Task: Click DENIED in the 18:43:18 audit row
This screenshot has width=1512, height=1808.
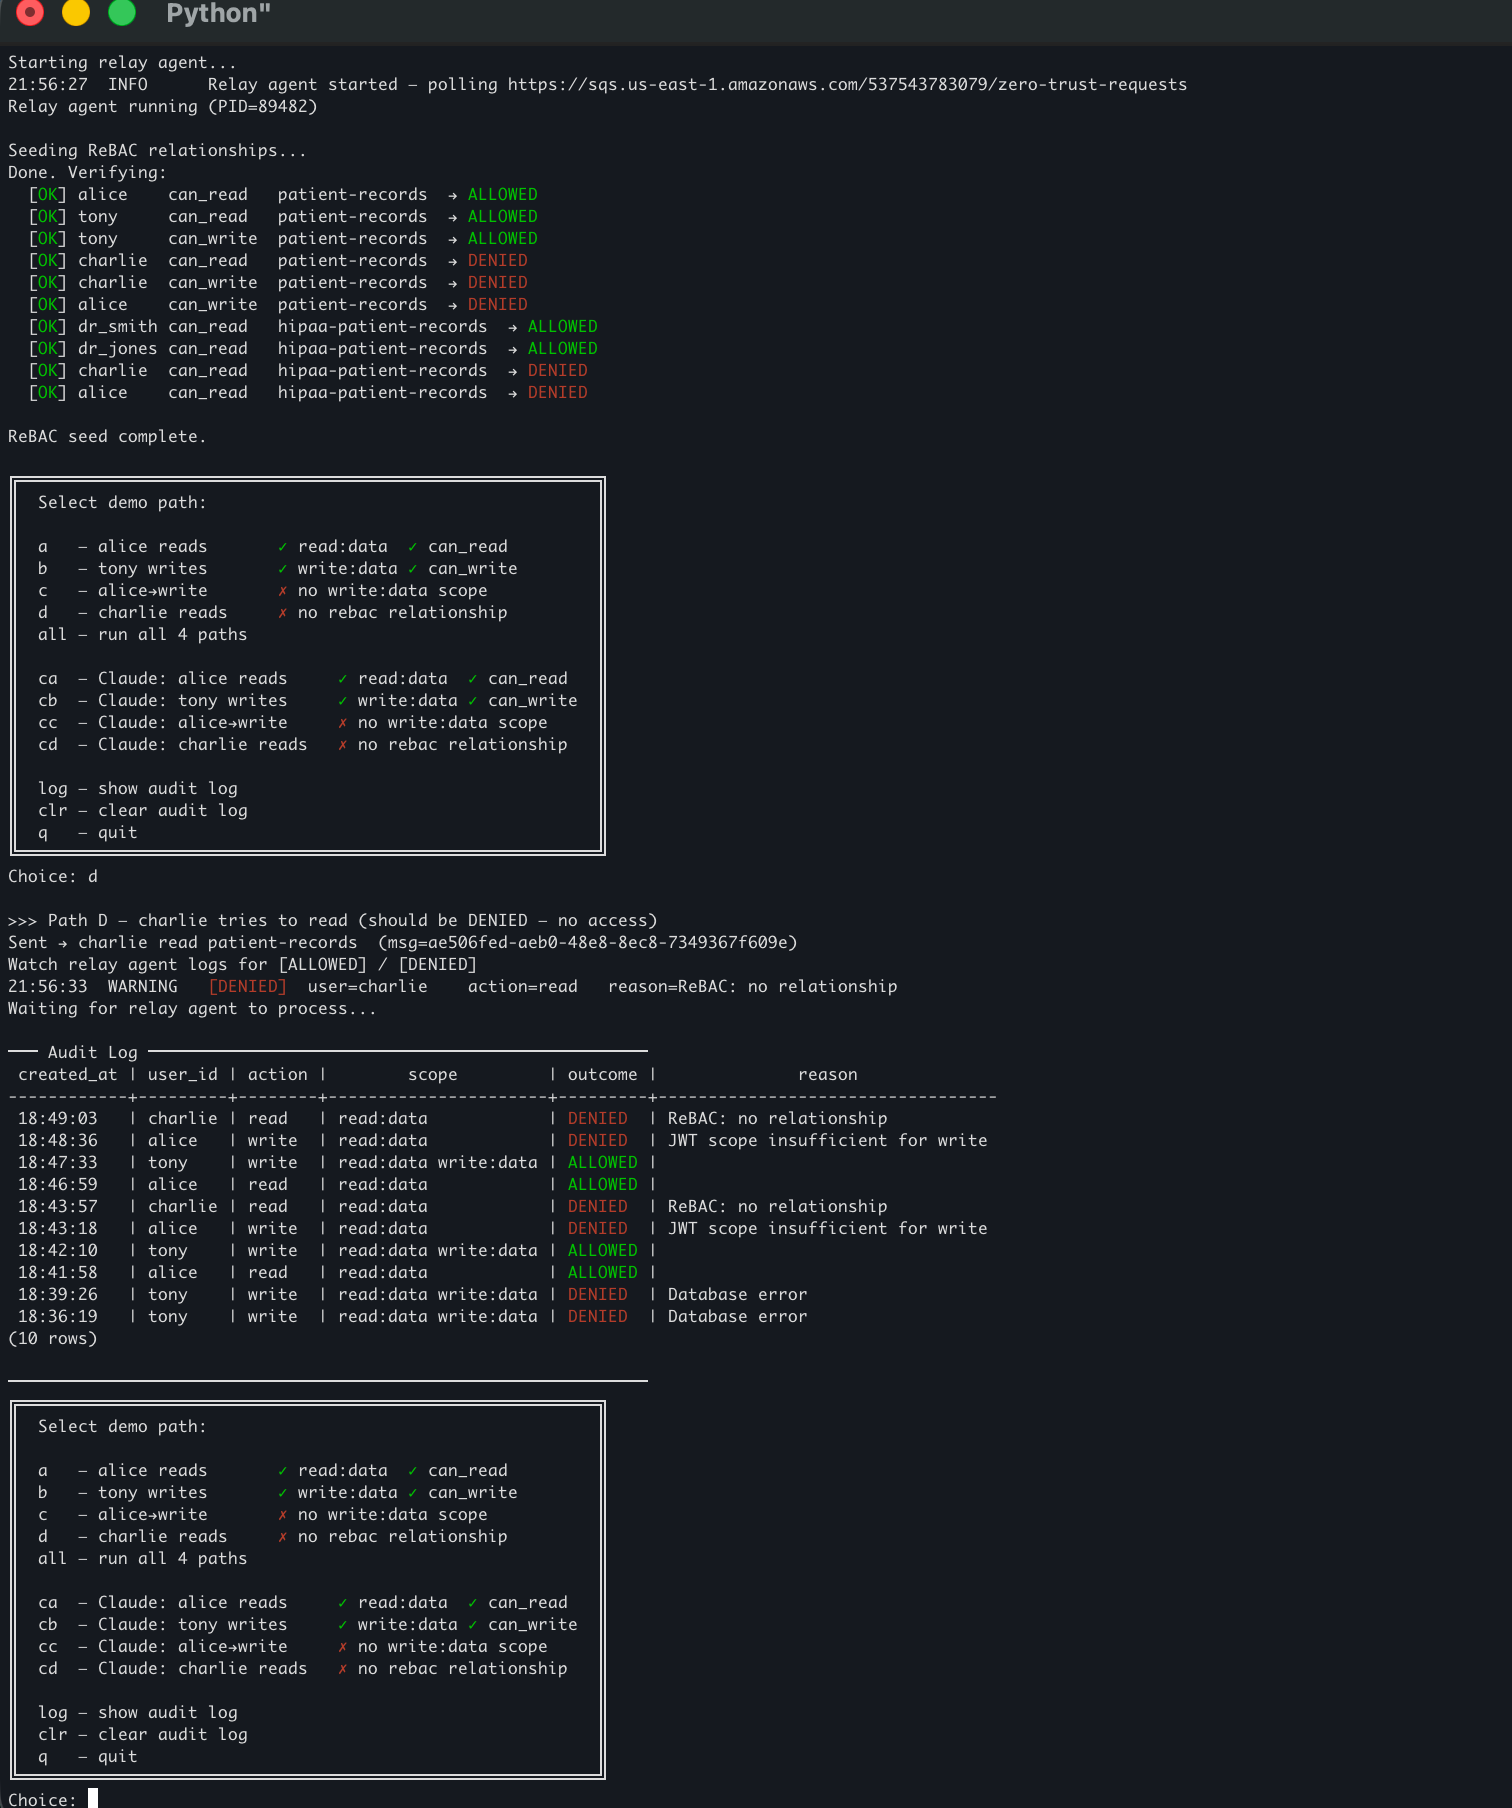Action: (x=597, y=1229)
